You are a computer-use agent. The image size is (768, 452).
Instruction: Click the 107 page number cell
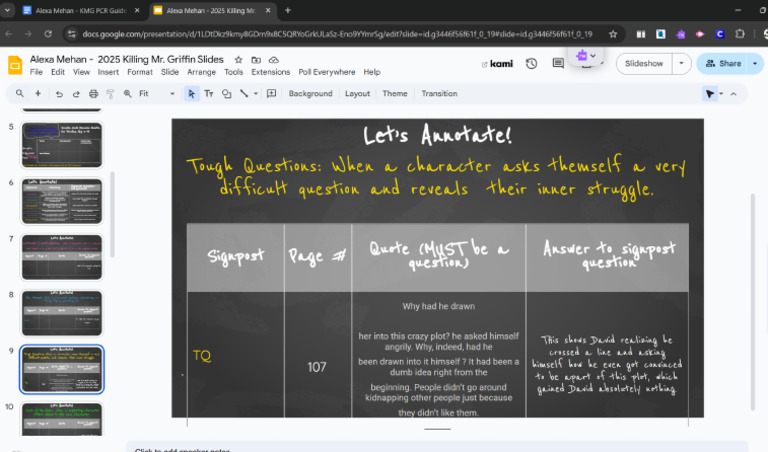[316, 367]
